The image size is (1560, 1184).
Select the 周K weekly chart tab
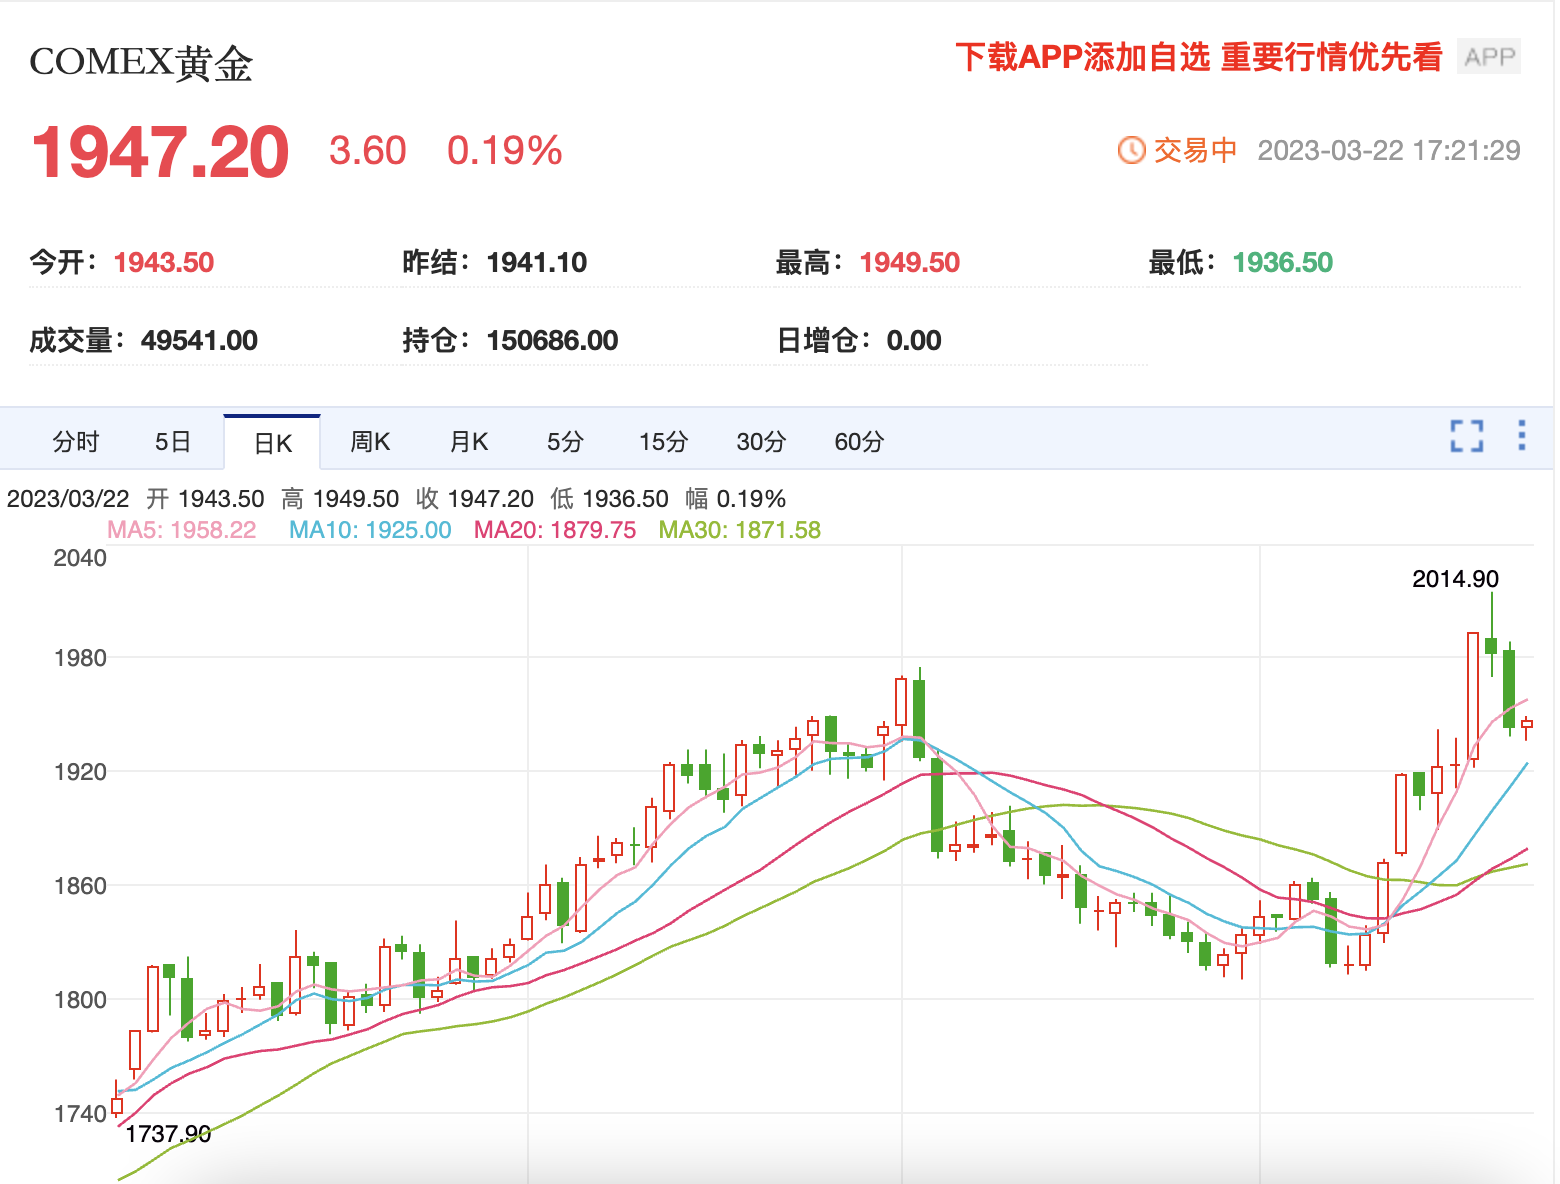coord(369,440)
